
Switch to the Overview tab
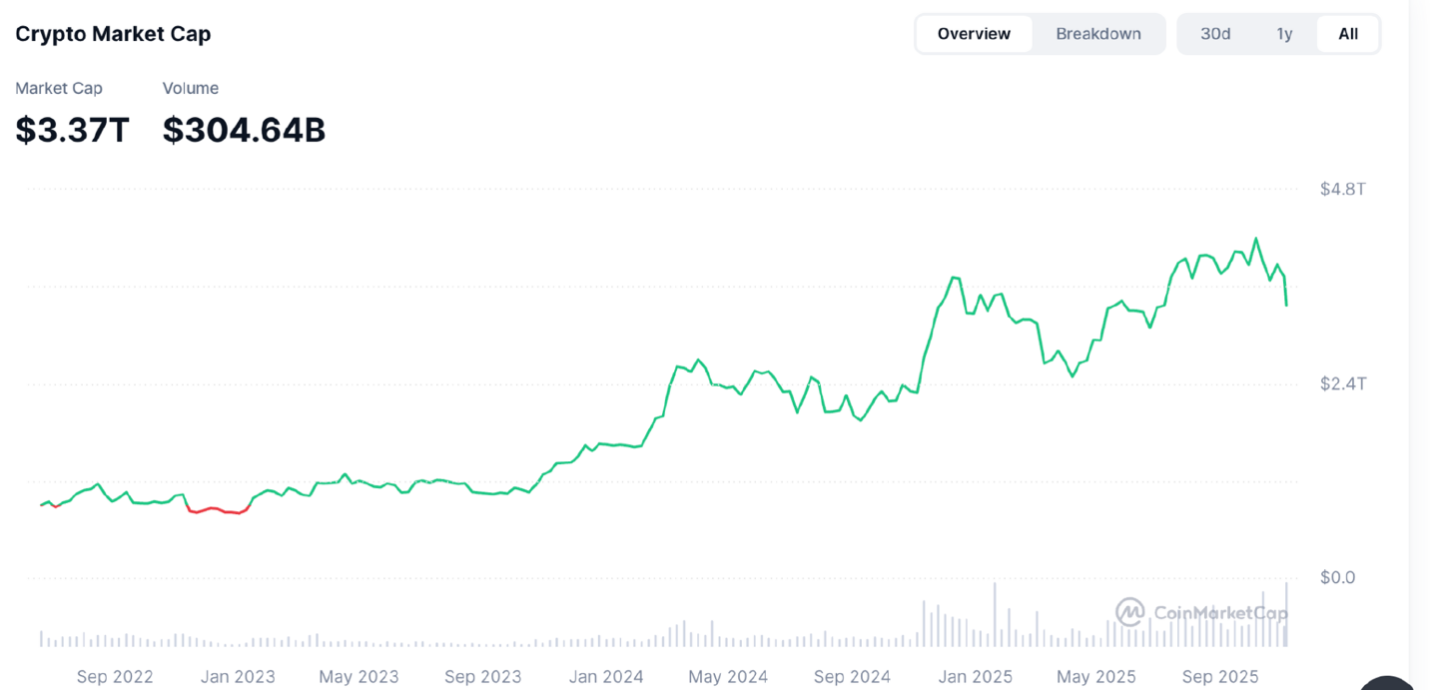pyautogui.click(x=973, y=33)
